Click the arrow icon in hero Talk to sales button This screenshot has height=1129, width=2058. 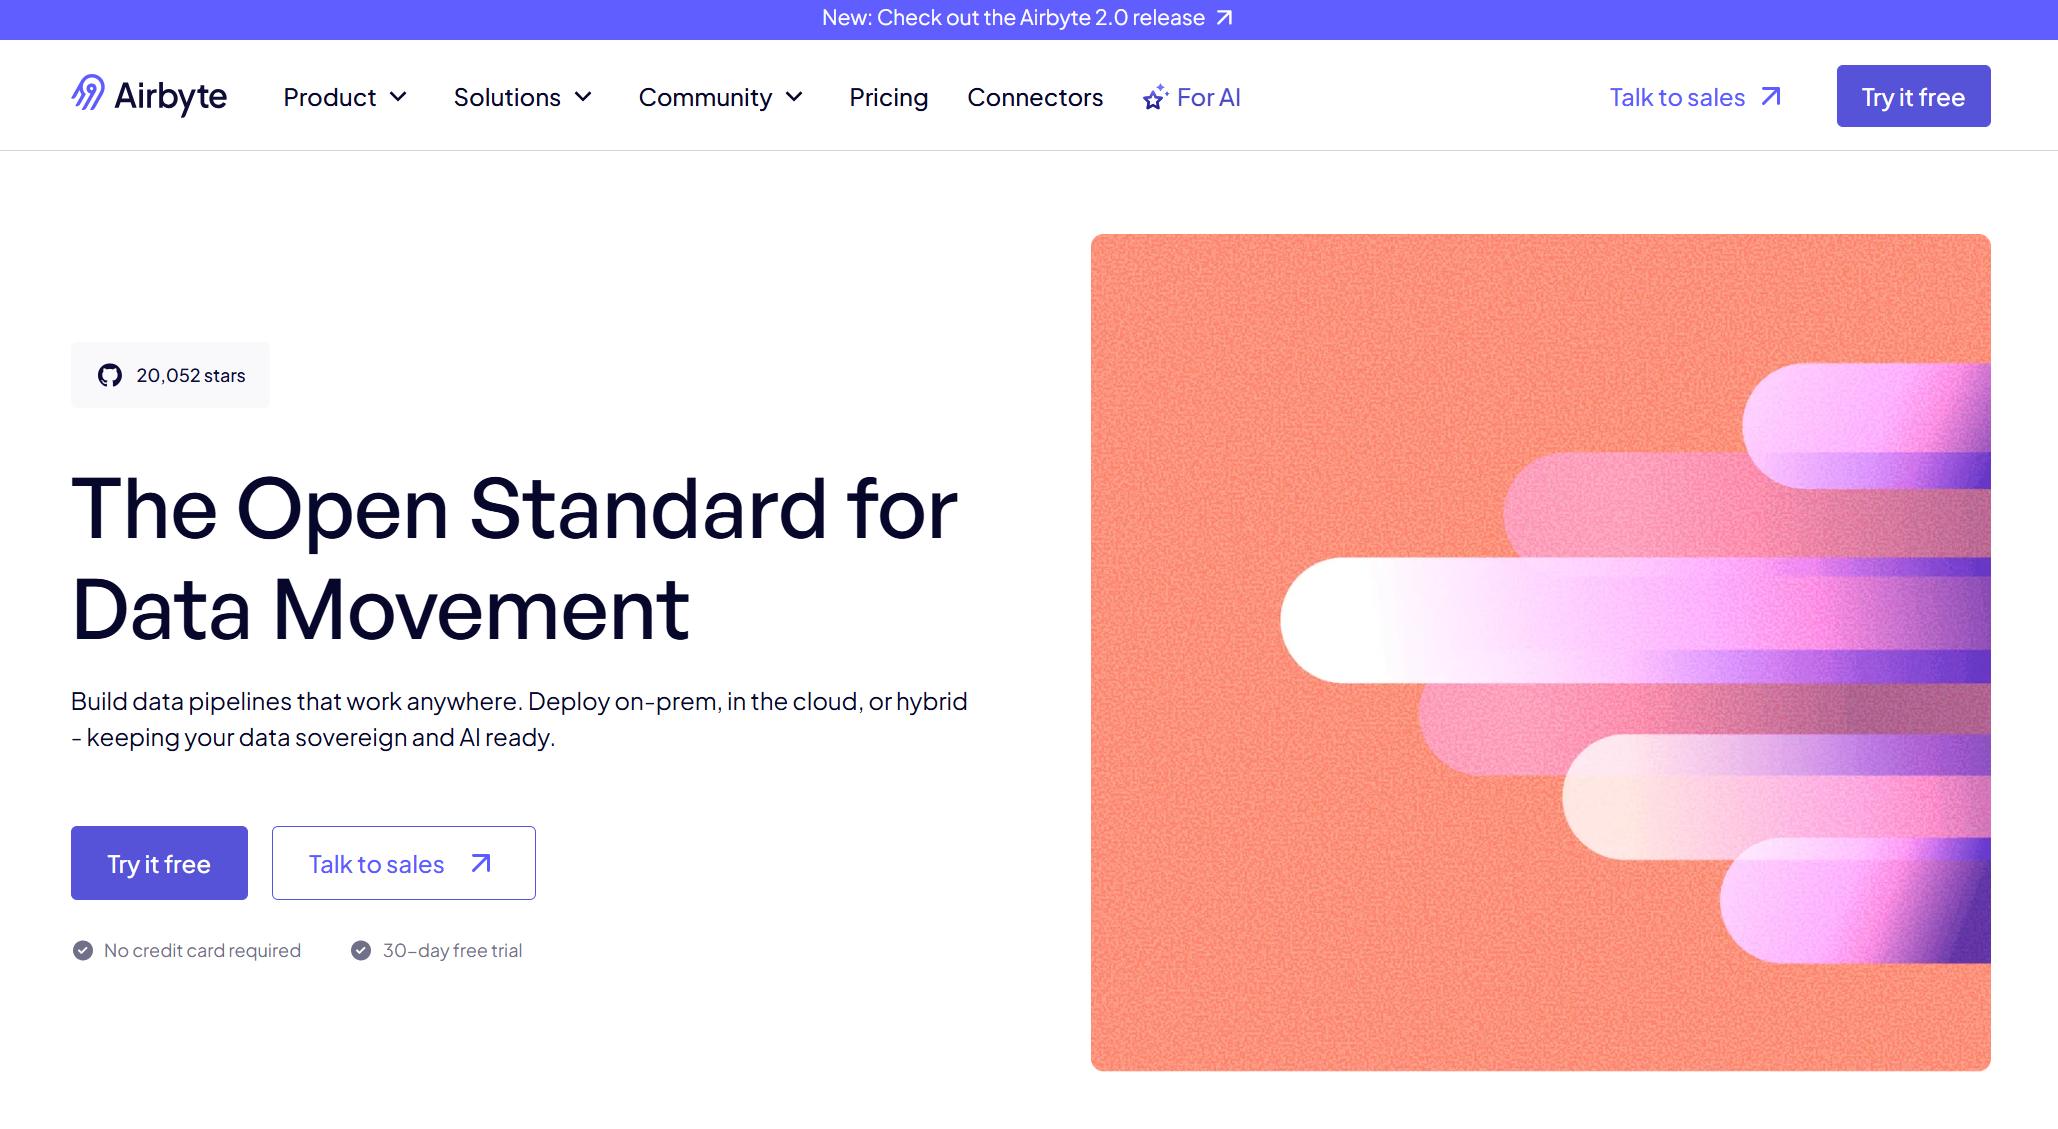(481, 863)
